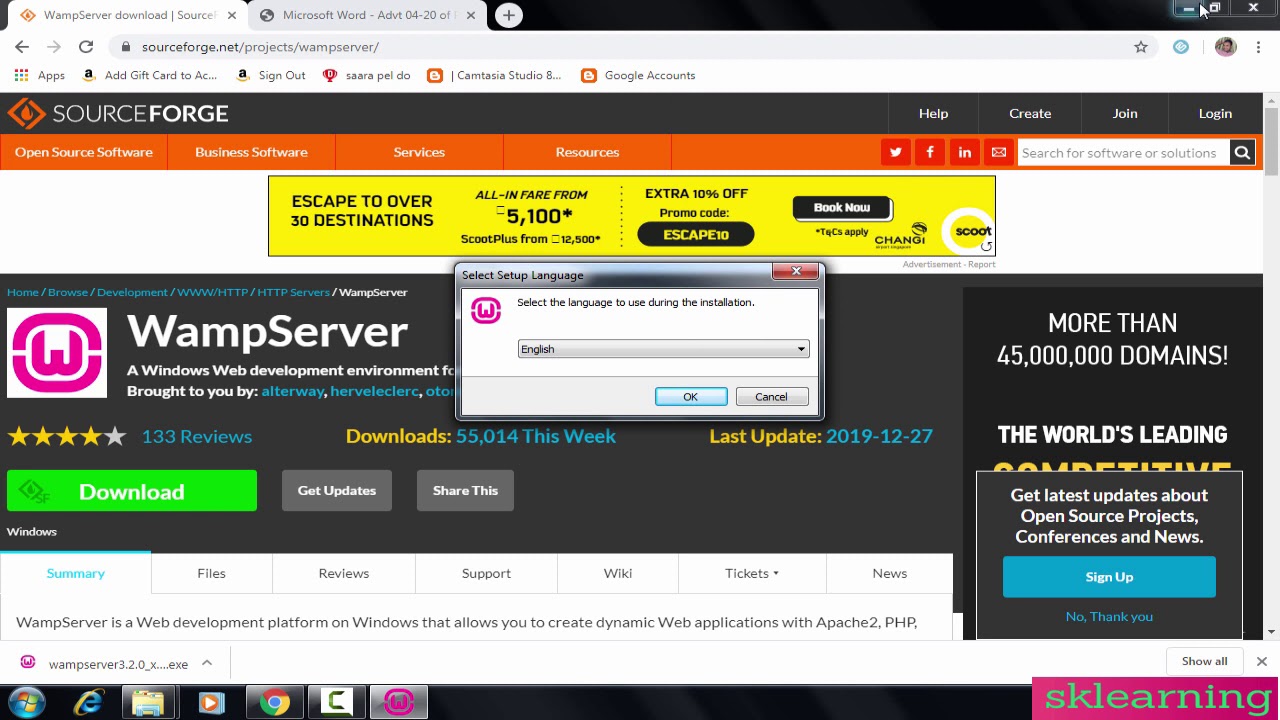The width and height of the screenshot is (1280, 720).
Task: Click the Share This button
Action: pos(465,491)
